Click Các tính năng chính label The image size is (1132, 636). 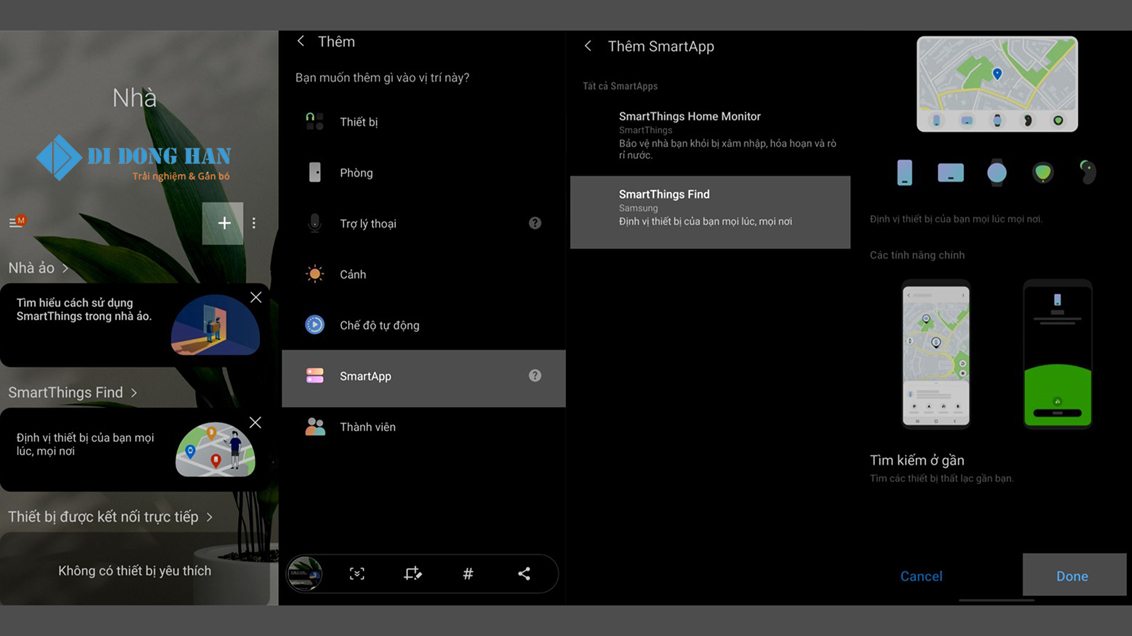click(x=917, y=255)
